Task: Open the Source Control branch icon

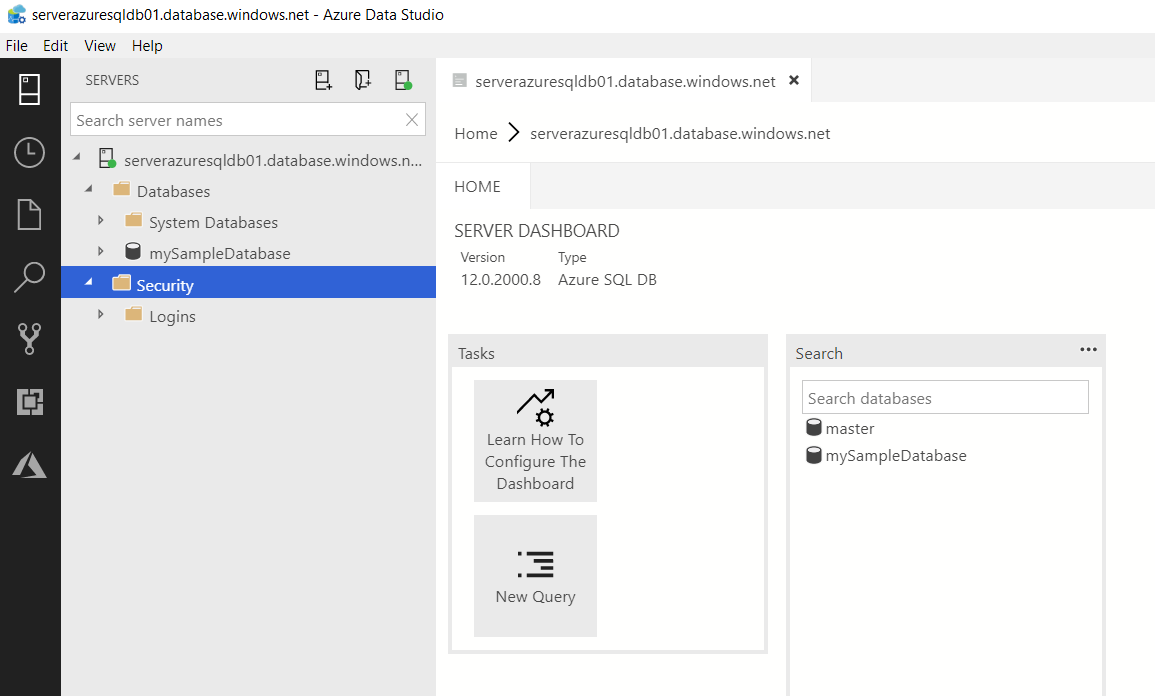Action: pyautogui.click(x=29, y=339)
